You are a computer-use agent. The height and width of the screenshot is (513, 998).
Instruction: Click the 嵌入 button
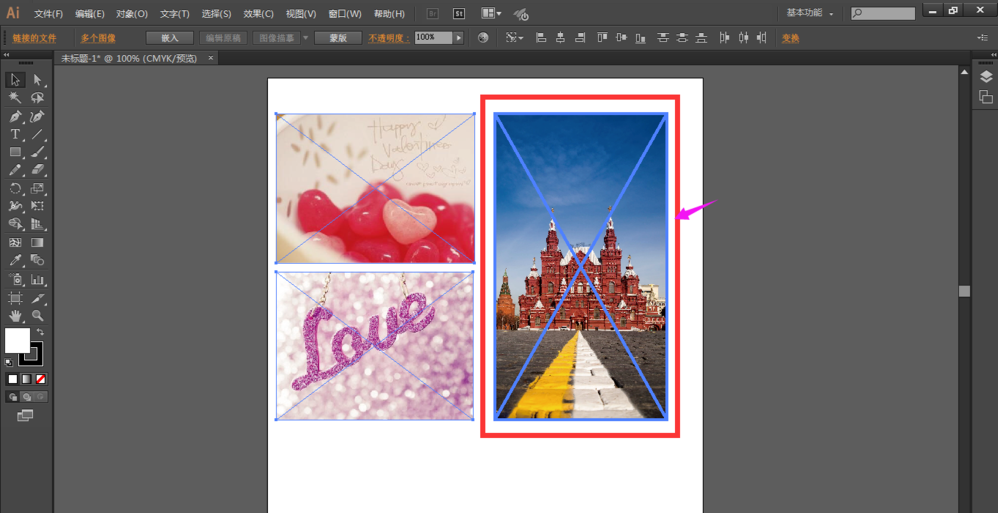[169, 38]
